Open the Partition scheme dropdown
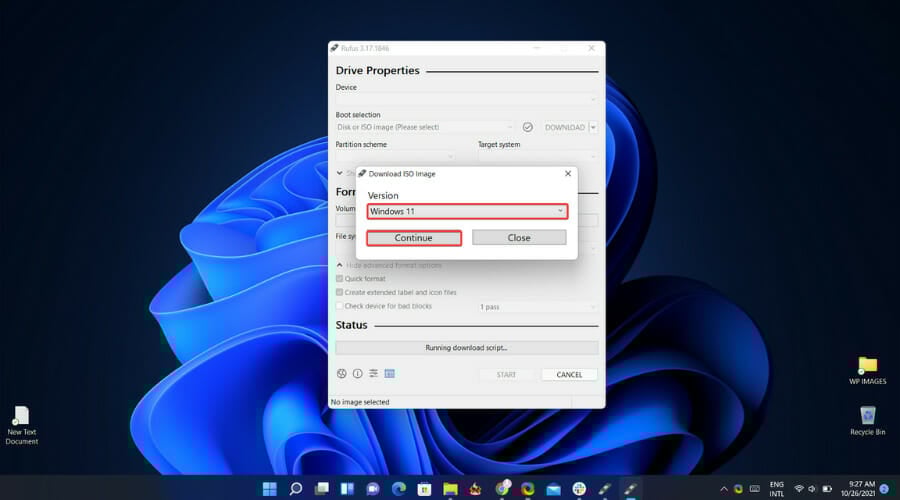Image resolution: width=900 pixels, height=500 pixels. pos(395,156)
